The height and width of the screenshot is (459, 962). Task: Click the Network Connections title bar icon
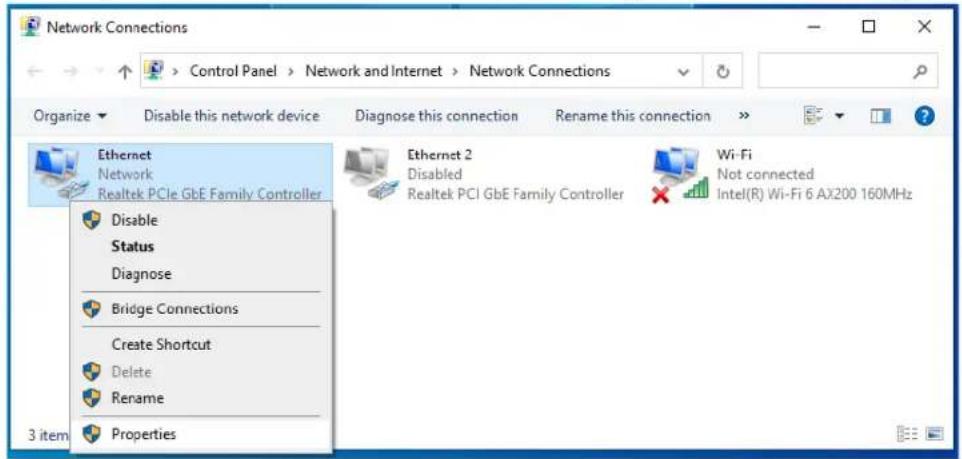click(31, 27)
